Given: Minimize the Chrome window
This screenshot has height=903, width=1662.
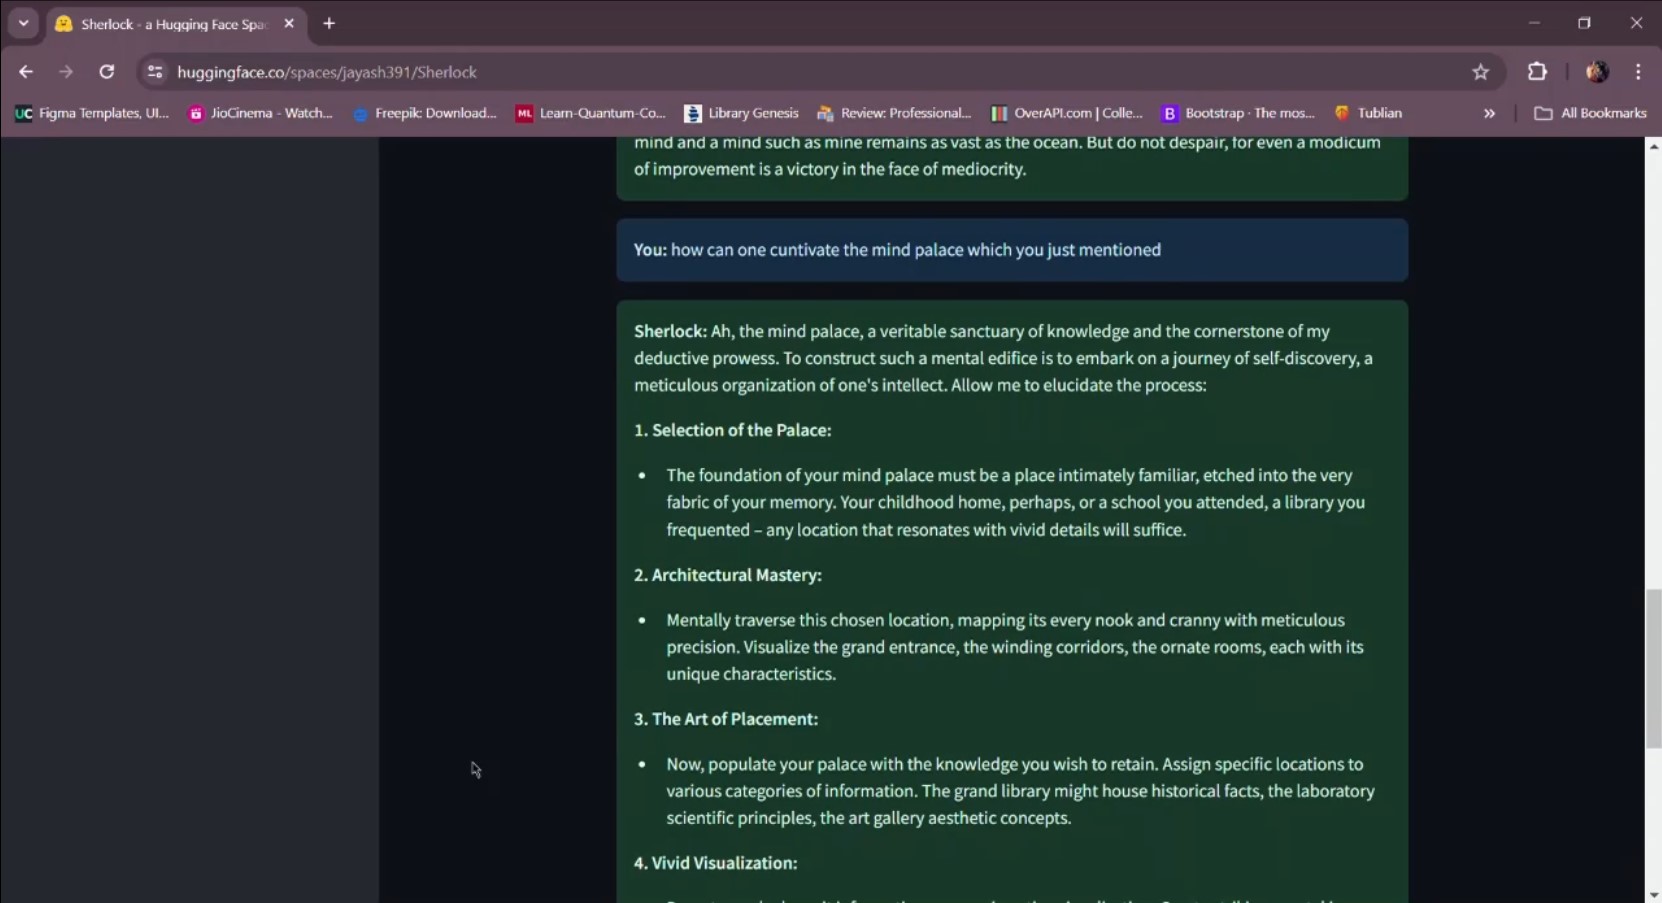Looking at the screenshot, I should coord(1534,23).
